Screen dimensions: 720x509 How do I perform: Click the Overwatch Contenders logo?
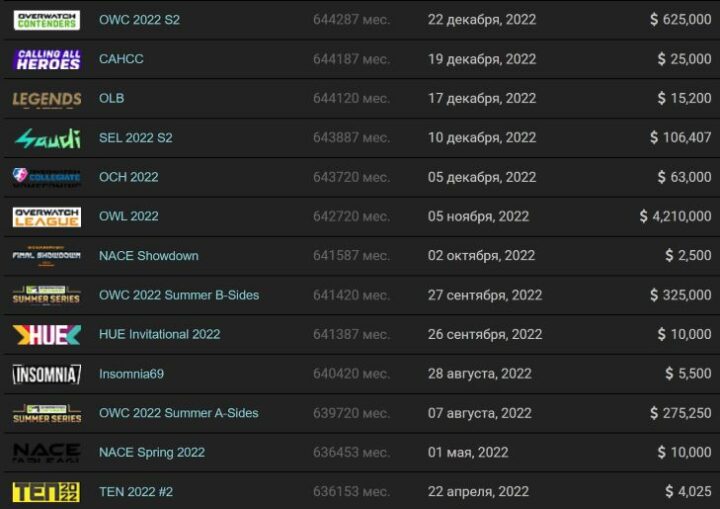47,20
